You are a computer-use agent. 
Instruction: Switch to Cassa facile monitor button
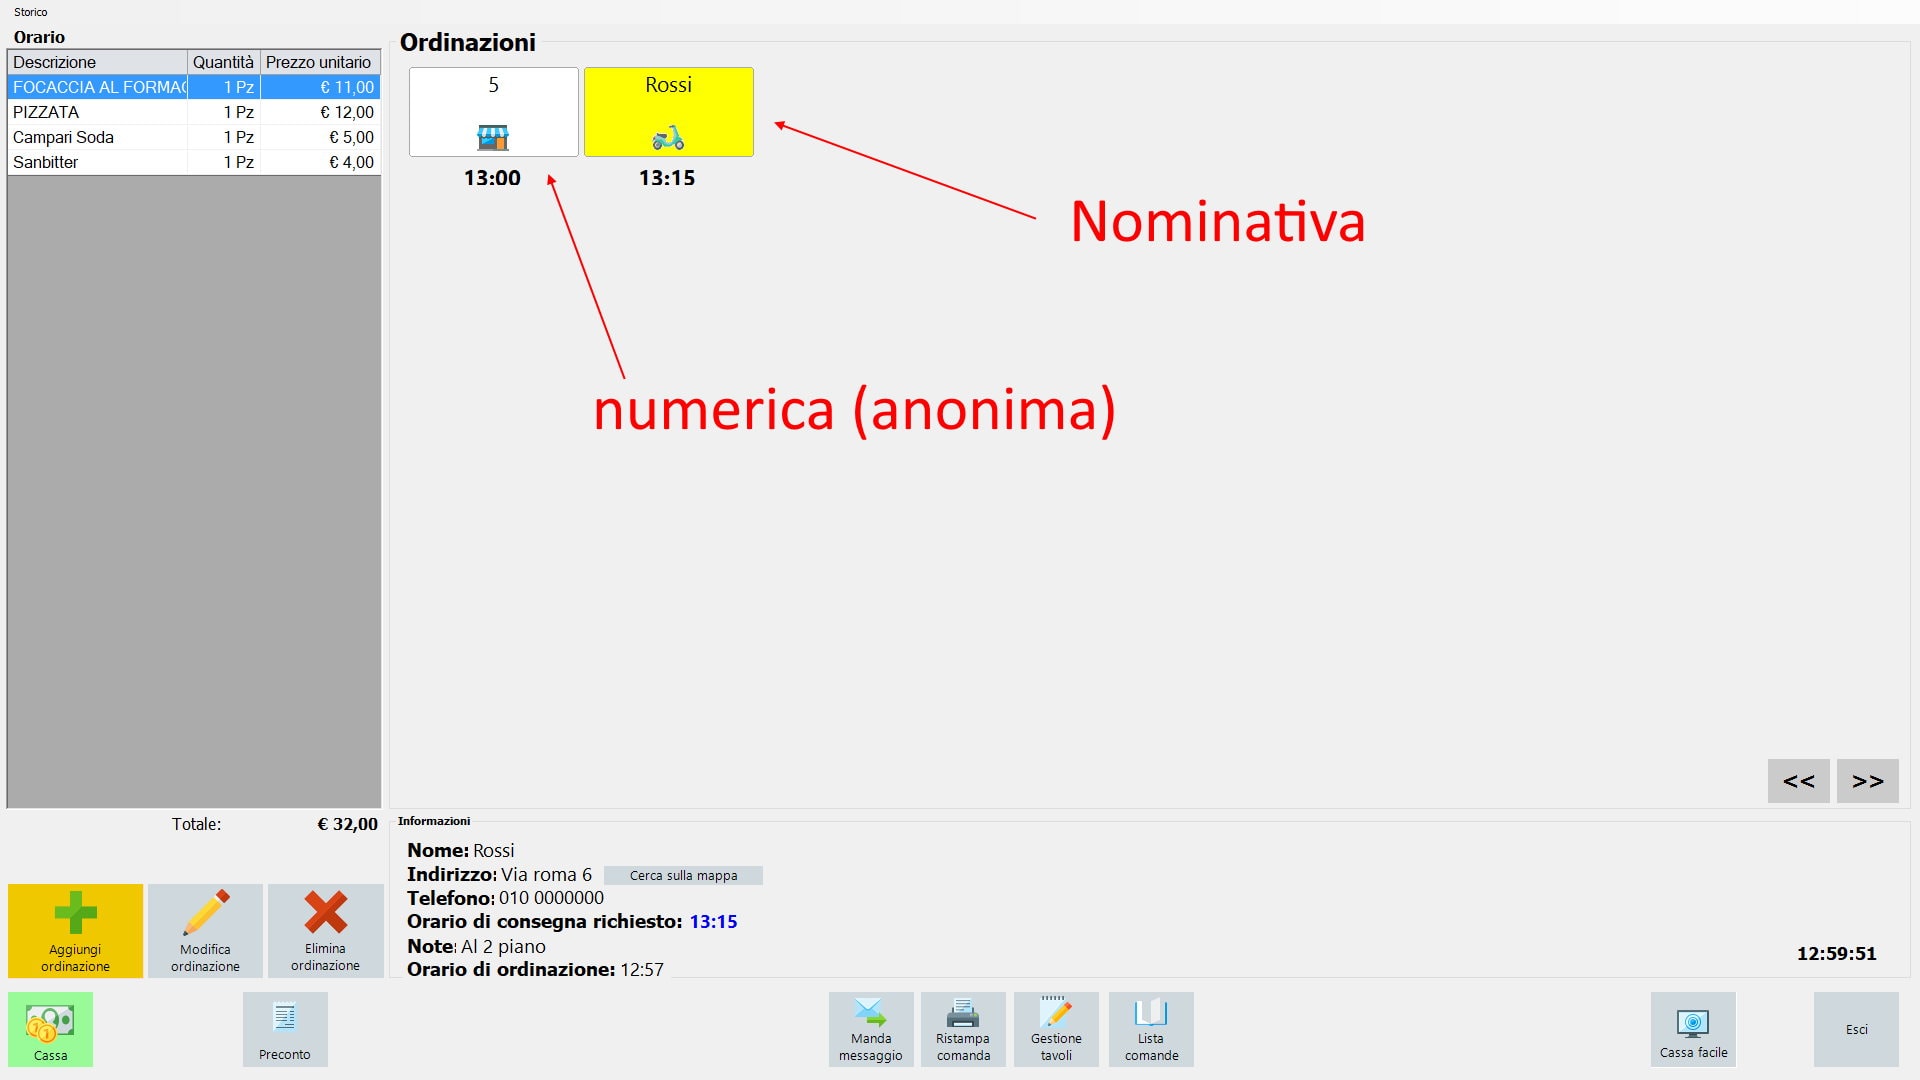pos(1693,1029)
